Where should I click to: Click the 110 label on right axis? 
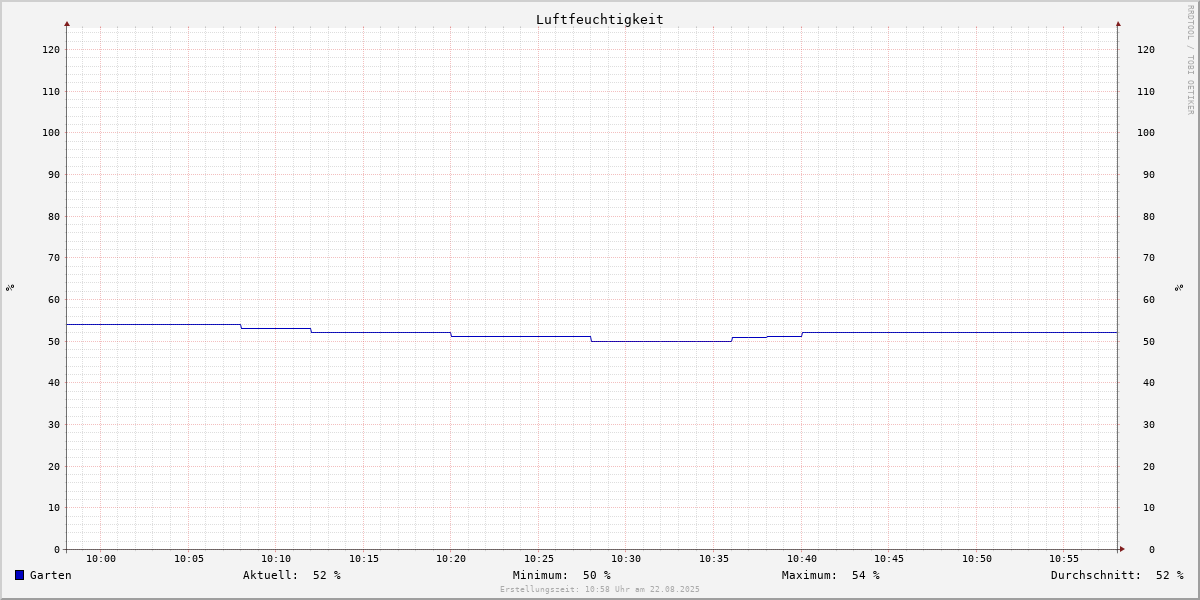tap(1146, 91)
